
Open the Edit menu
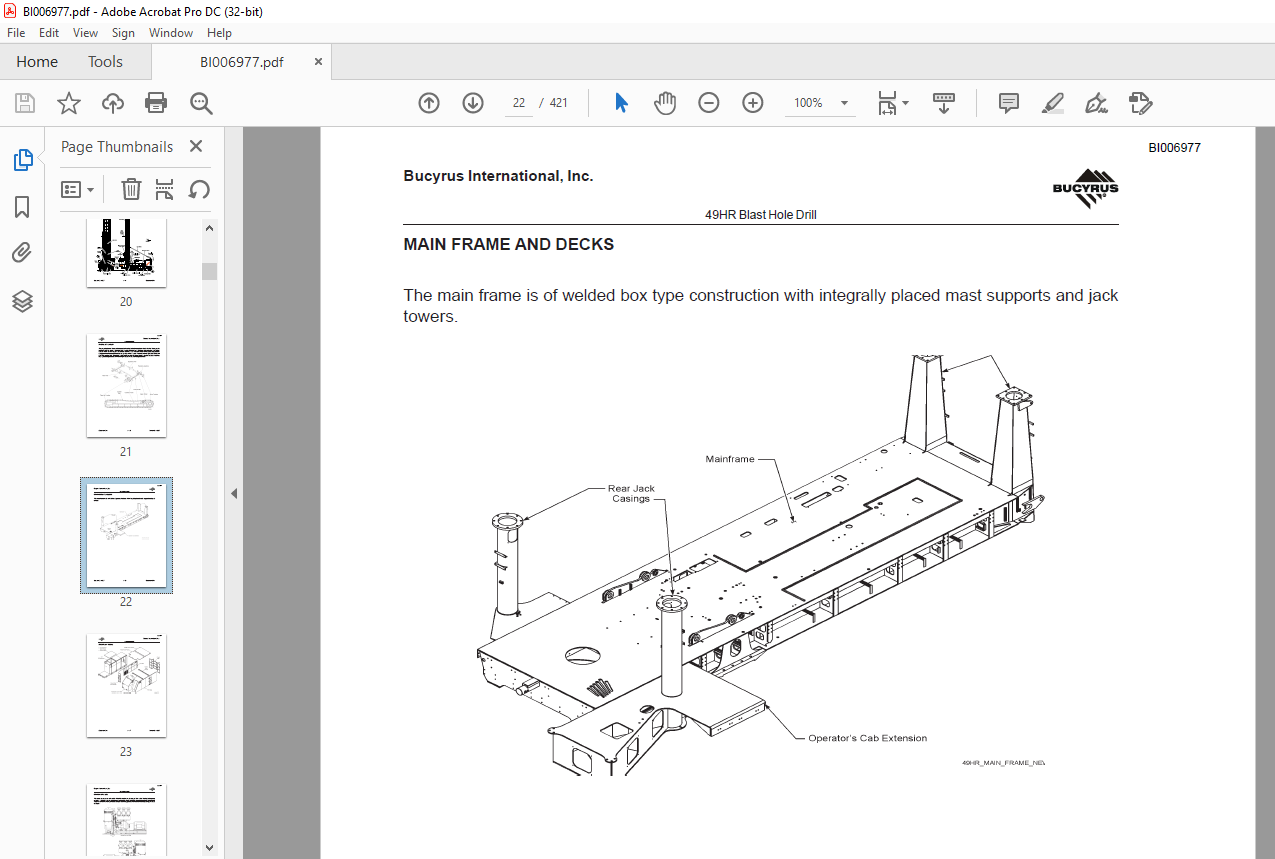pos(49,33)
